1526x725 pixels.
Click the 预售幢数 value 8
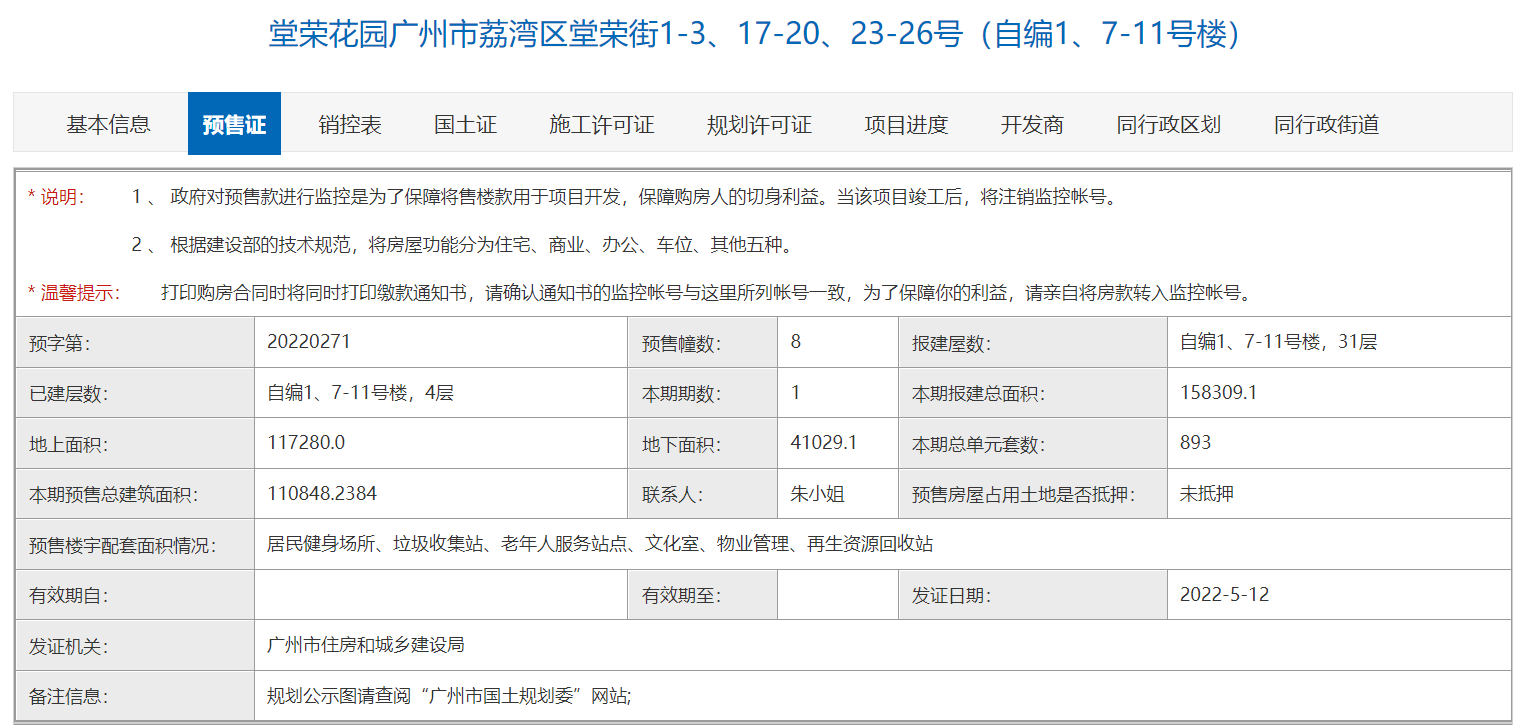pos(796,342)
